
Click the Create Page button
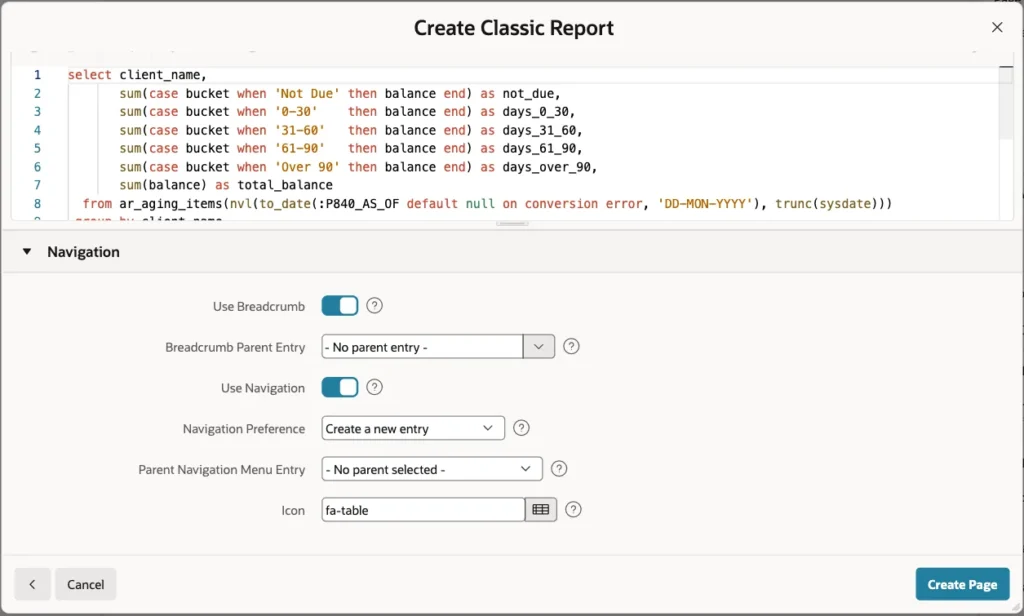(x=963, y=584)
